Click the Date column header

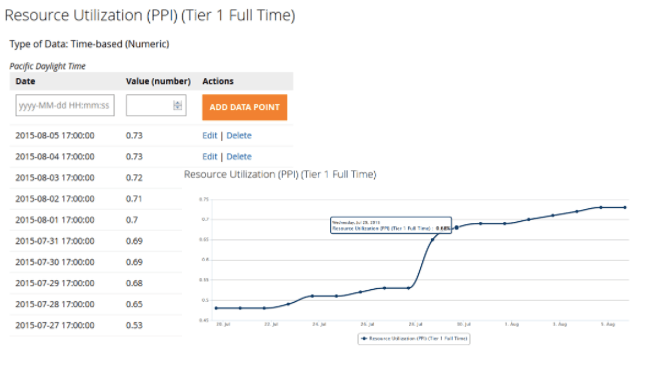pyautogui.click(x=25, y=81)
